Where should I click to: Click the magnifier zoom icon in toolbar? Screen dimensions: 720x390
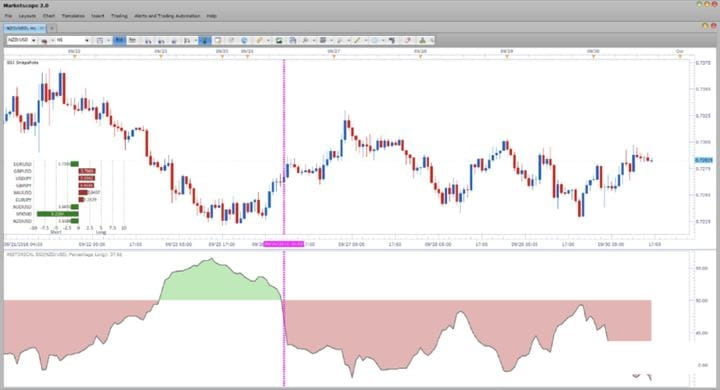click(305, 40)
